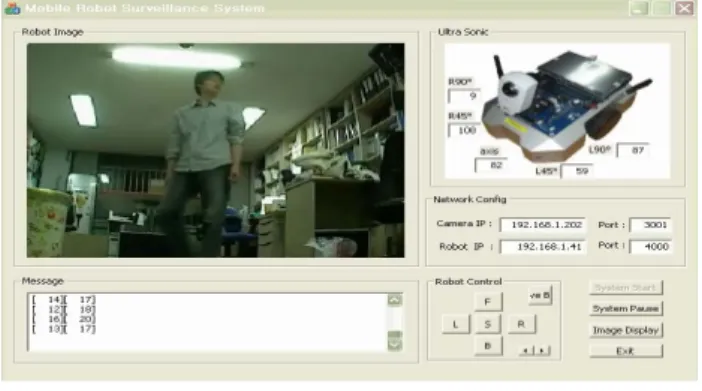Click the System Pause button
Screen dimensions: 702x391
626,309
